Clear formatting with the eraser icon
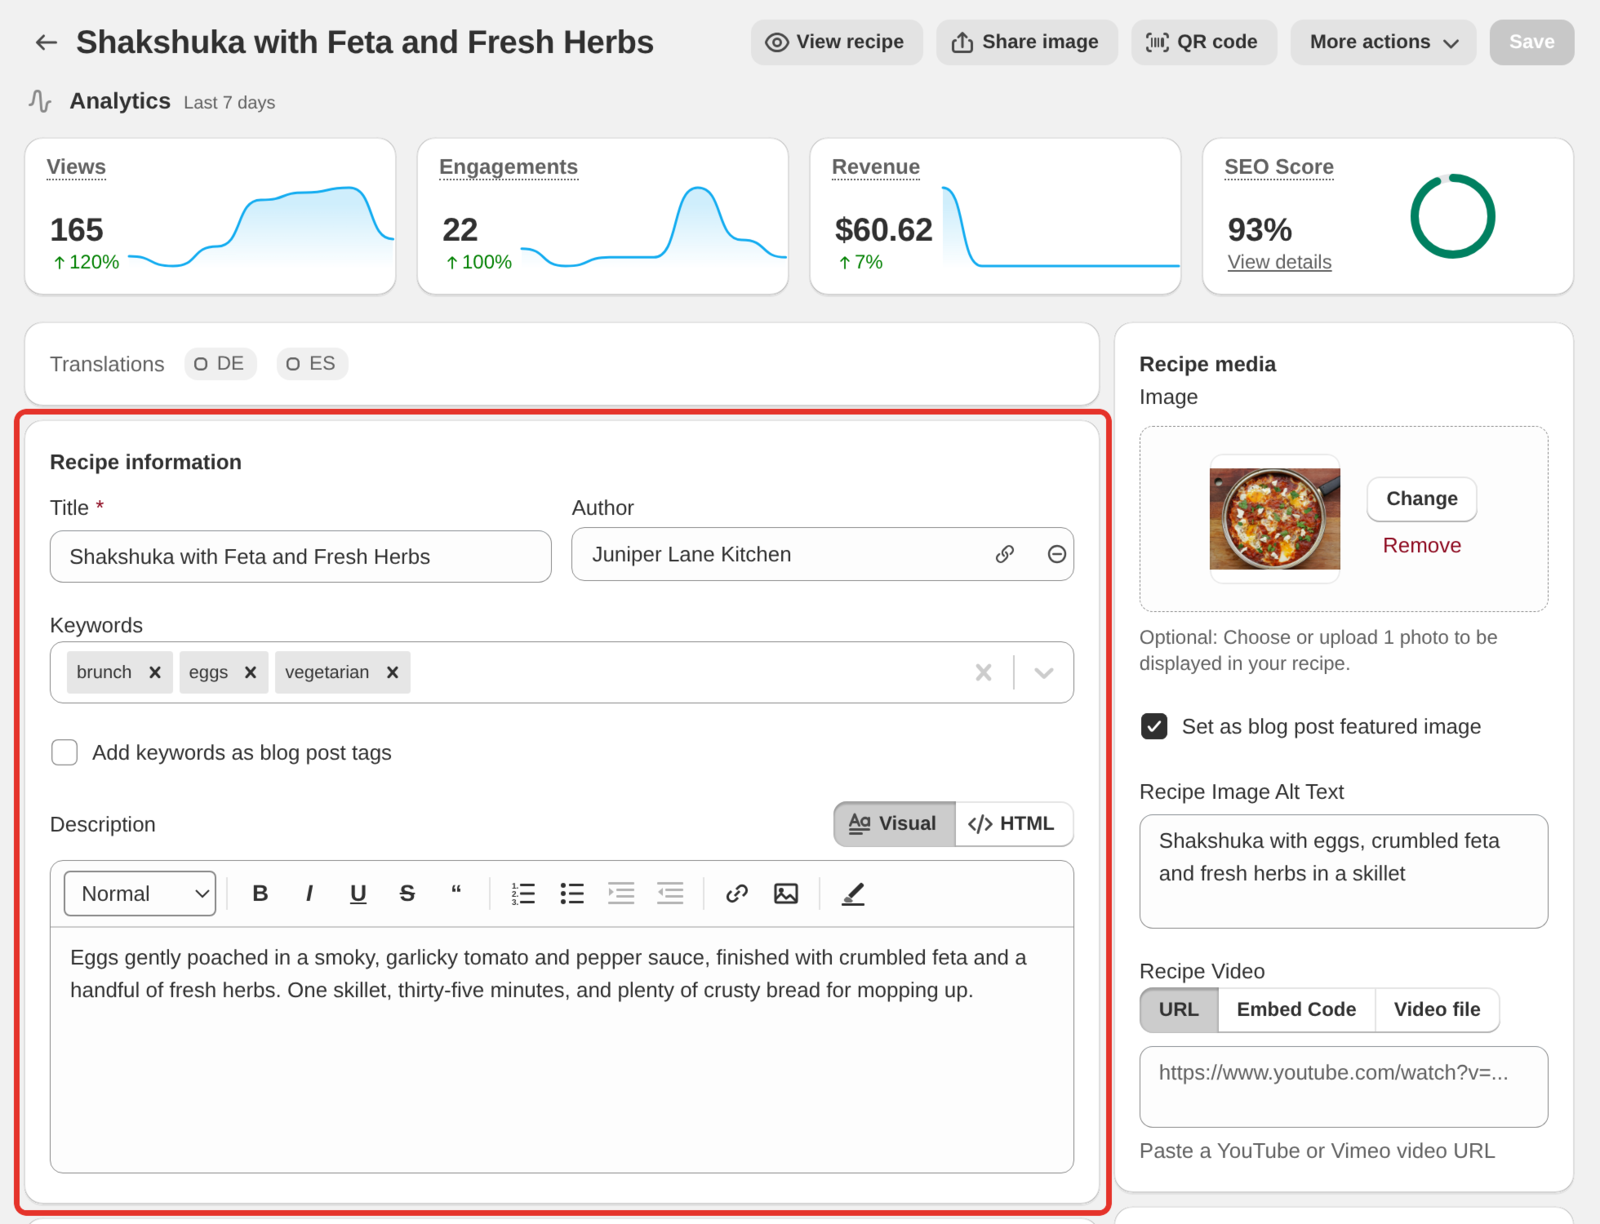 [853, 894]
